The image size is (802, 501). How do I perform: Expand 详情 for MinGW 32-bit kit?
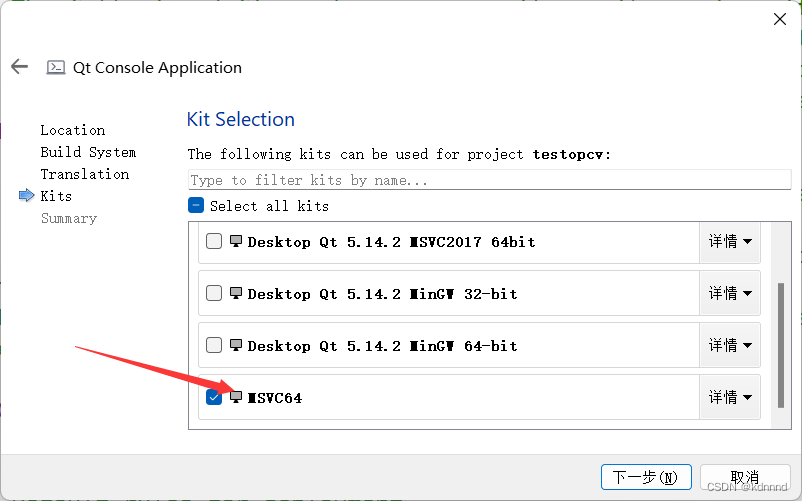click(x=730, y=293)
